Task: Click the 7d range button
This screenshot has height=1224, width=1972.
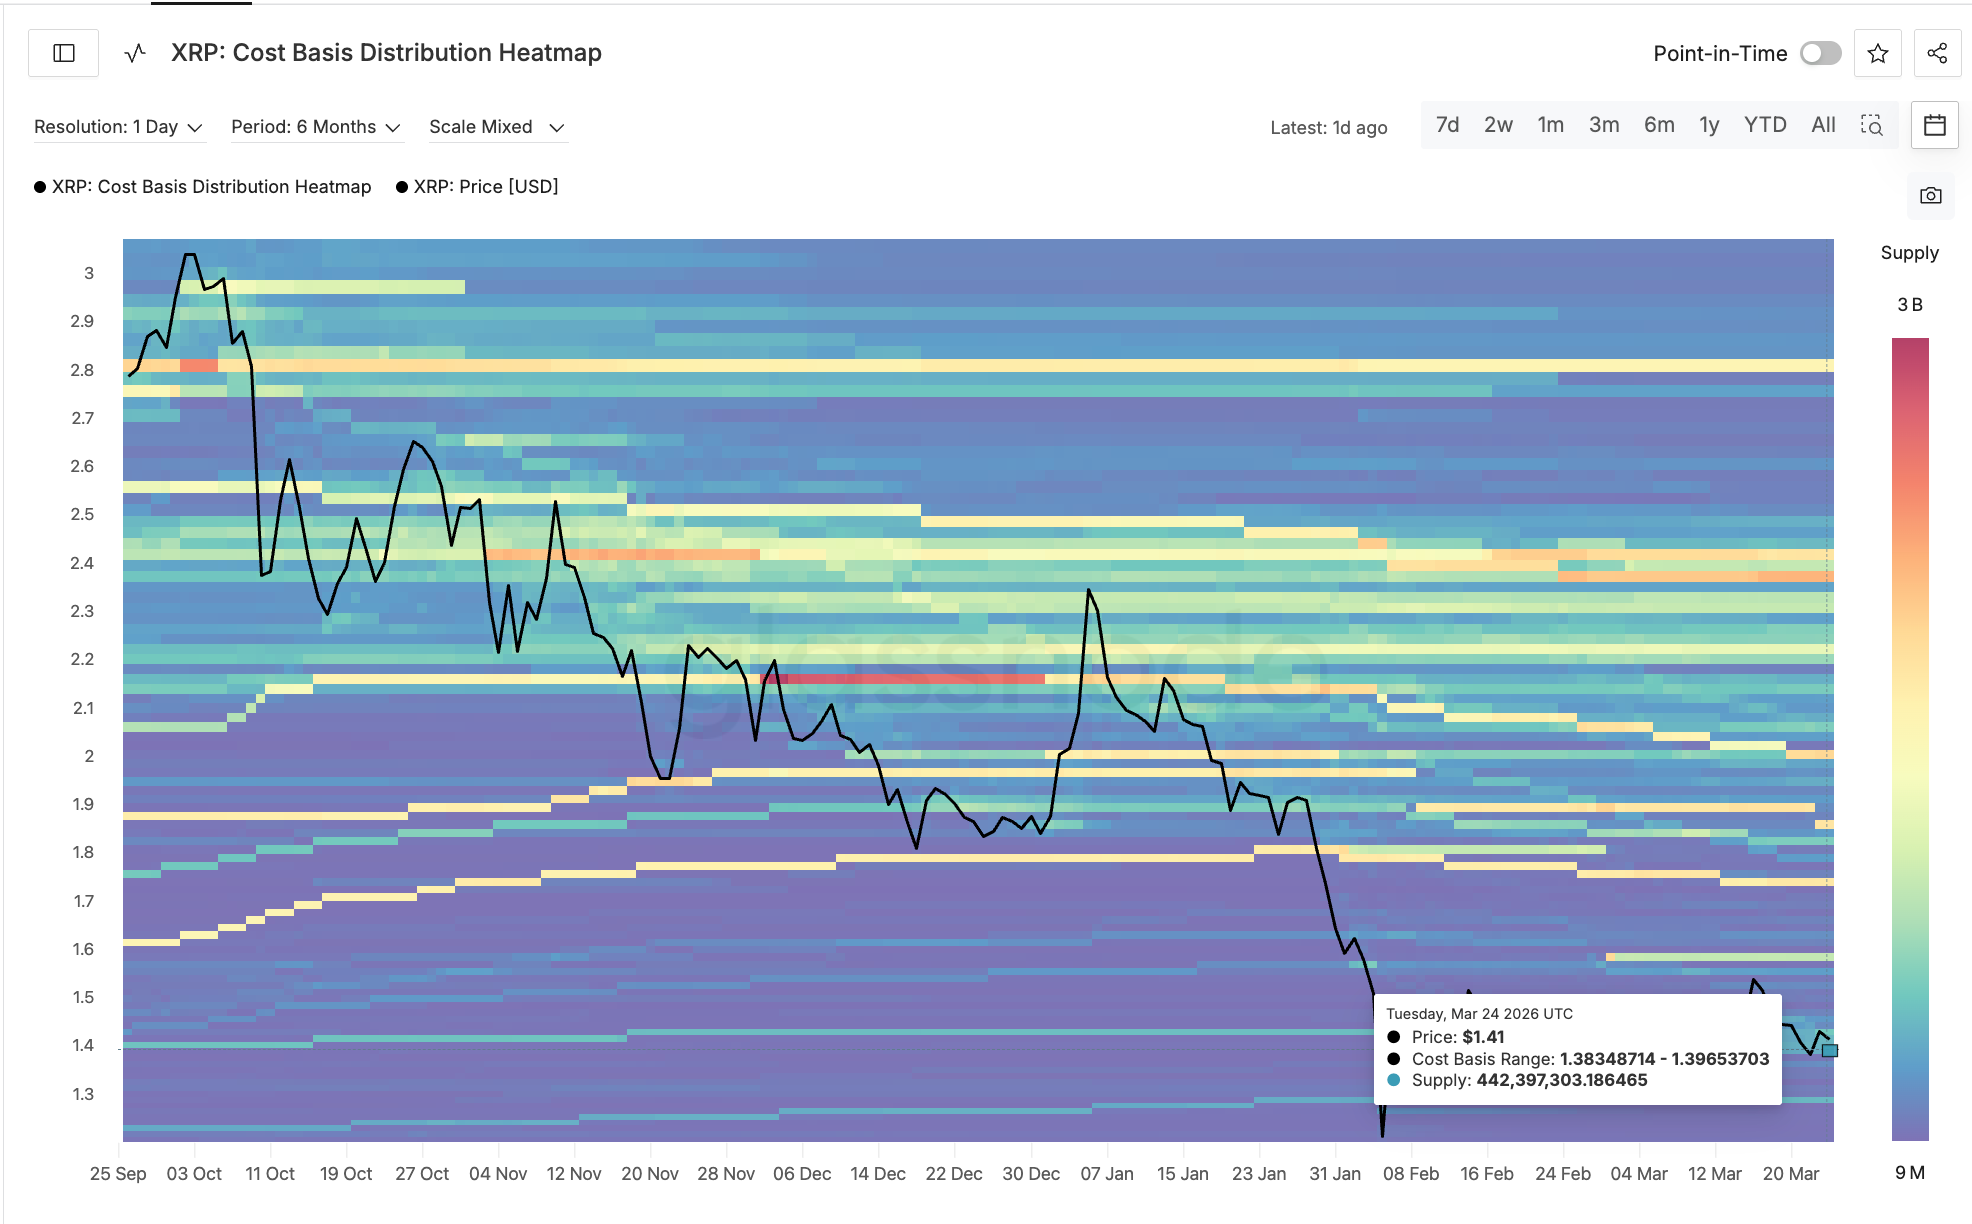Action: 1446,124
